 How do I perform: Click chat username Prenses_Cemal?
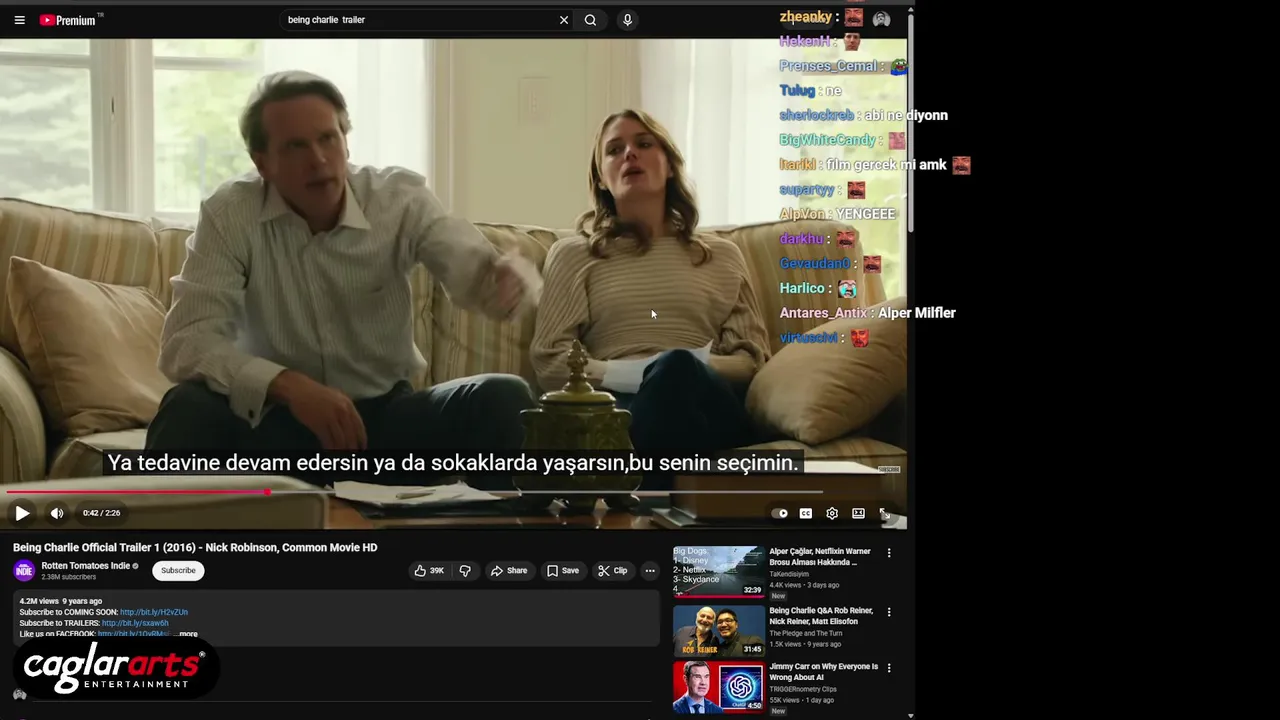[x=828, y=66]
